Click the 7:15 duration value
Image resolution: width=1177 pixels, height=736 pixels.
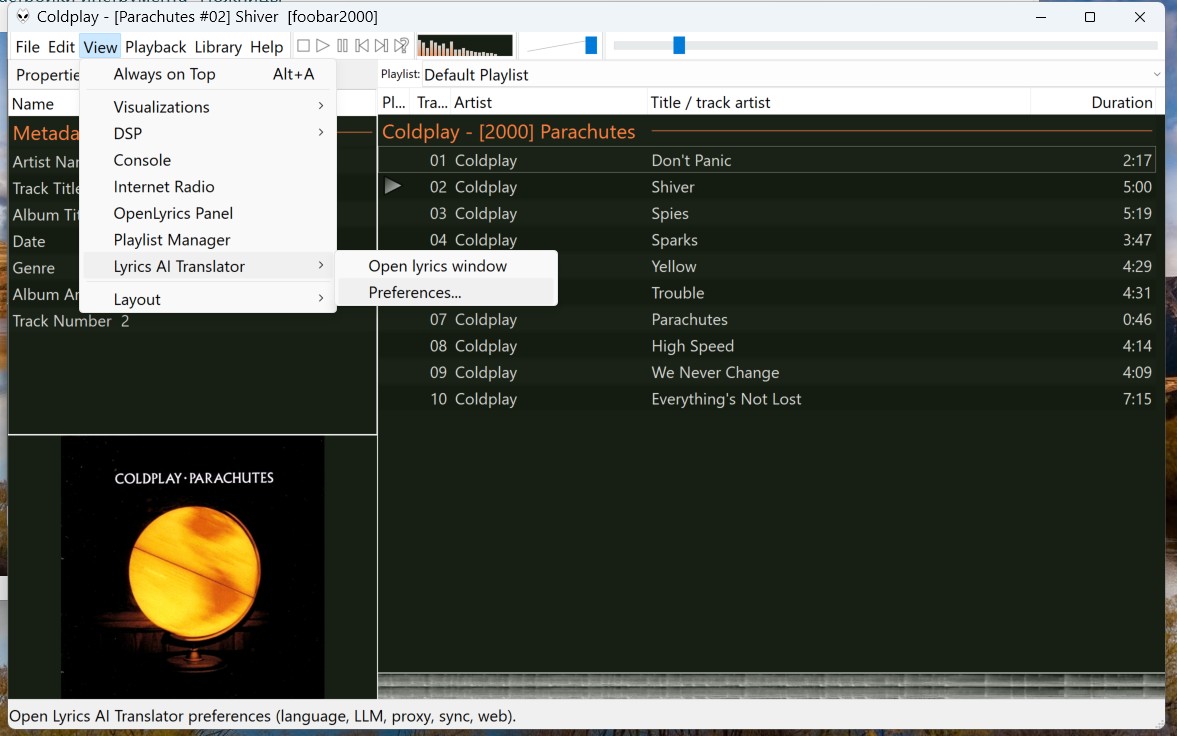[1136, 399]
